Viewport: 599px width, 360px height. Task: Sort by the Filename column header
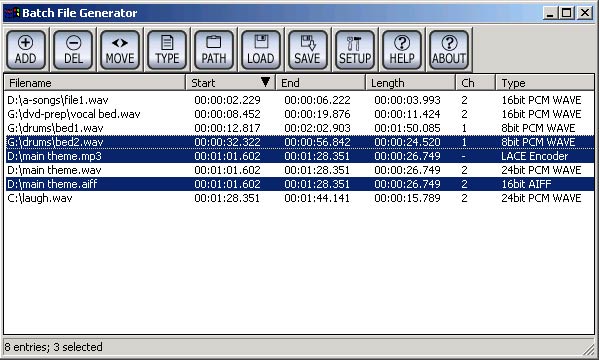(95, 83)
